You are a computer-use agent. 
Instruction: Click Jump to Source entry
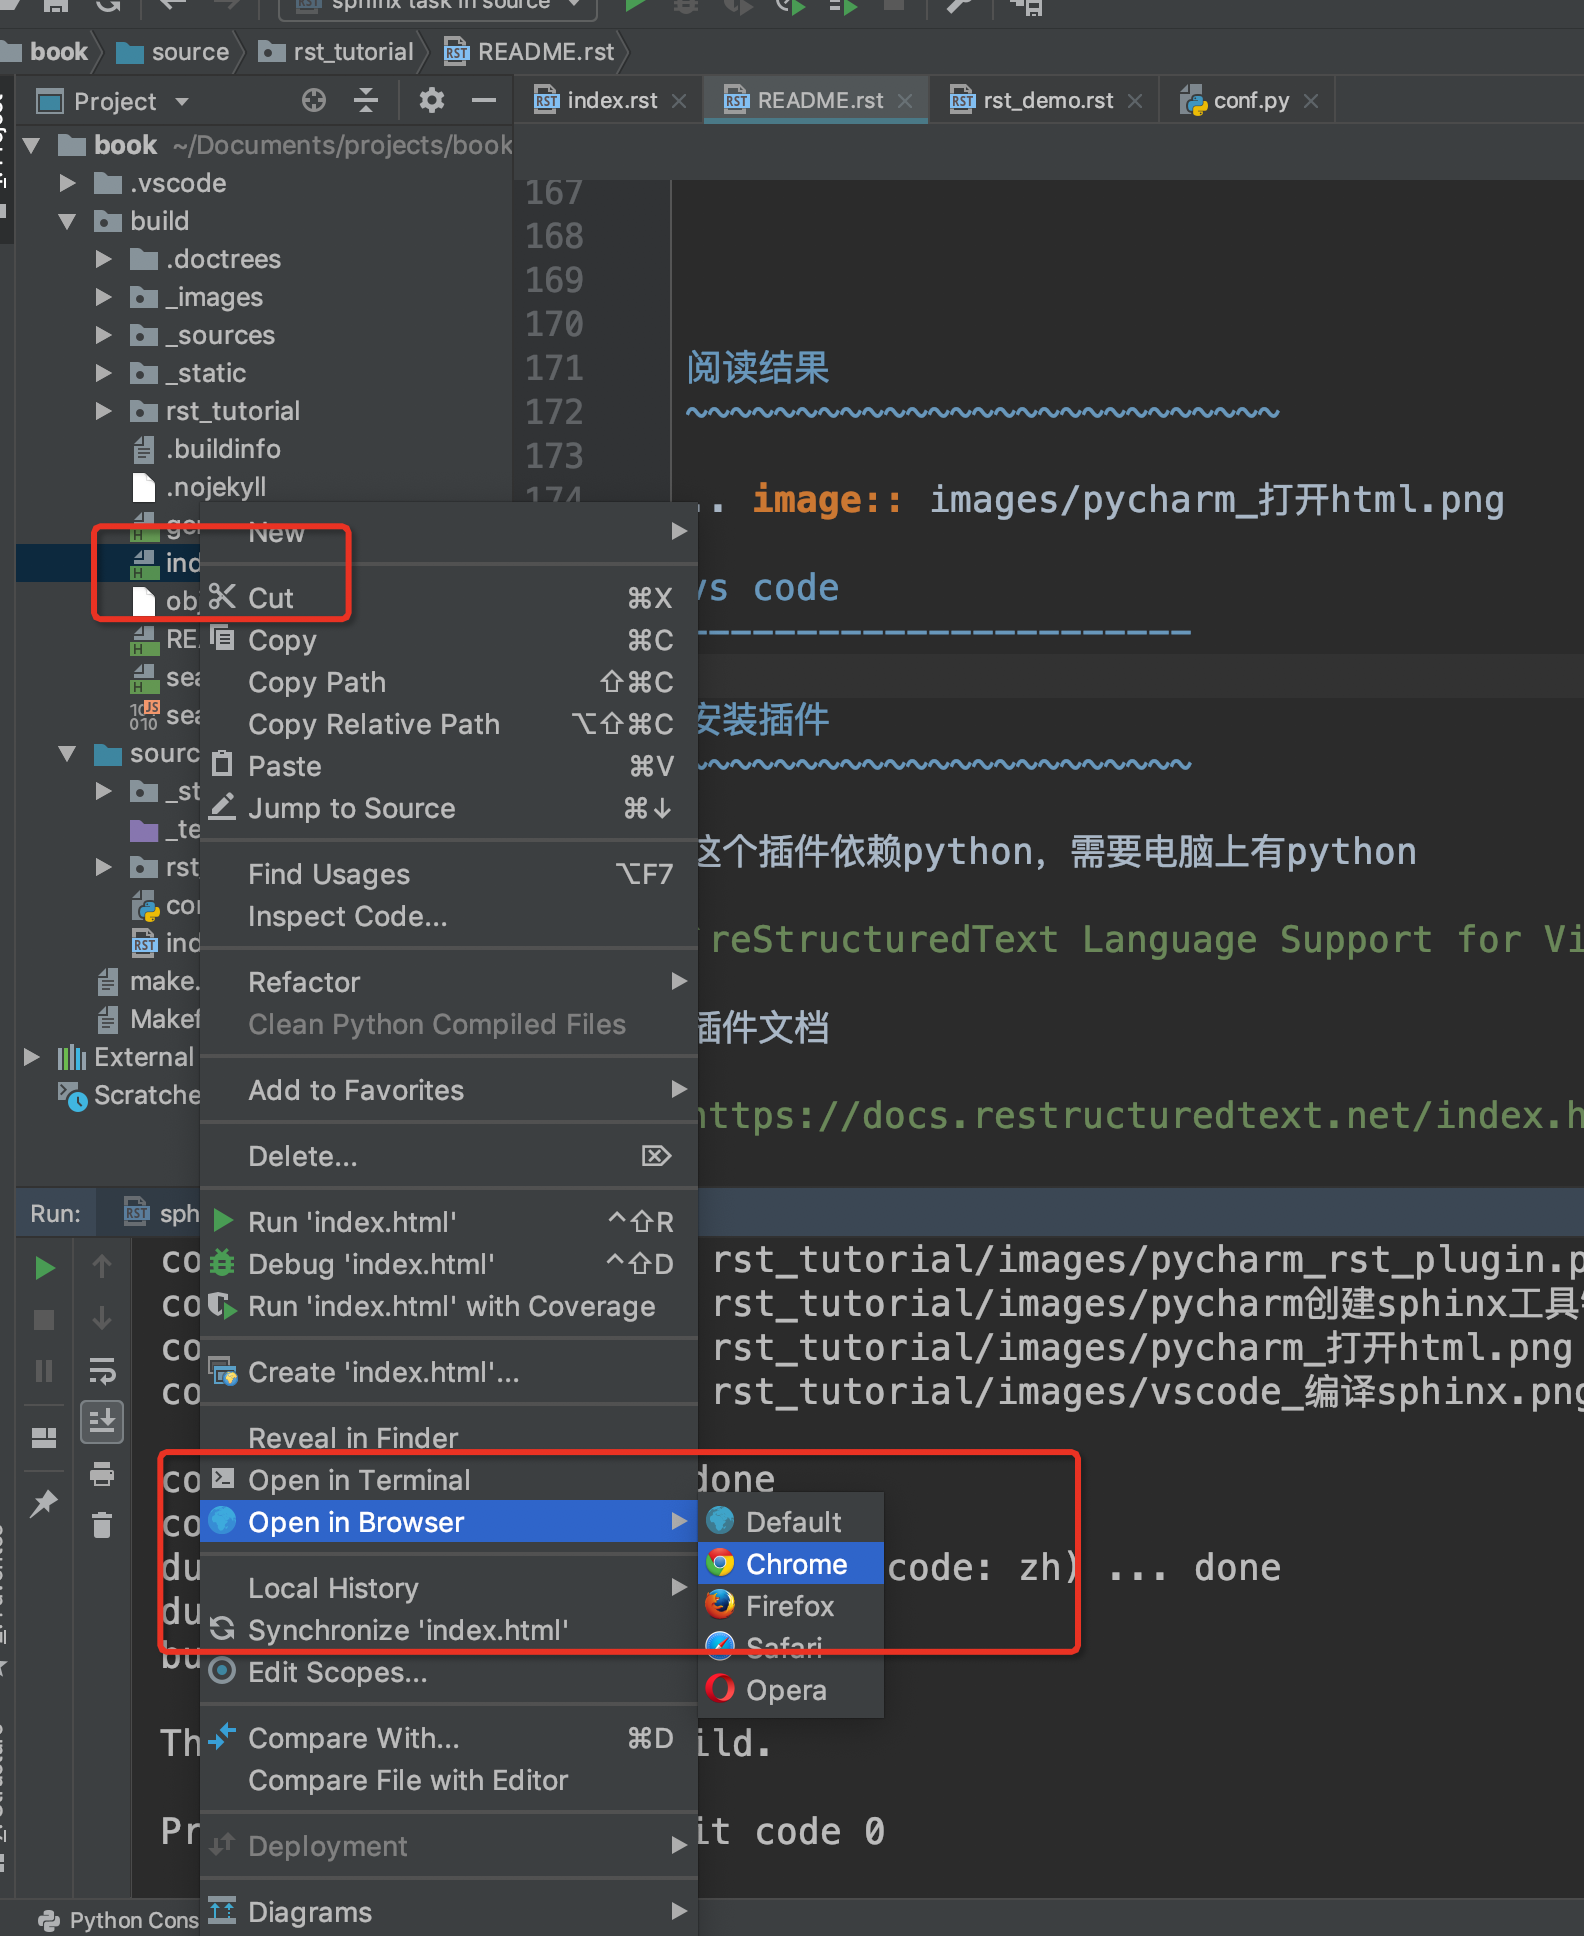[448, 808]
